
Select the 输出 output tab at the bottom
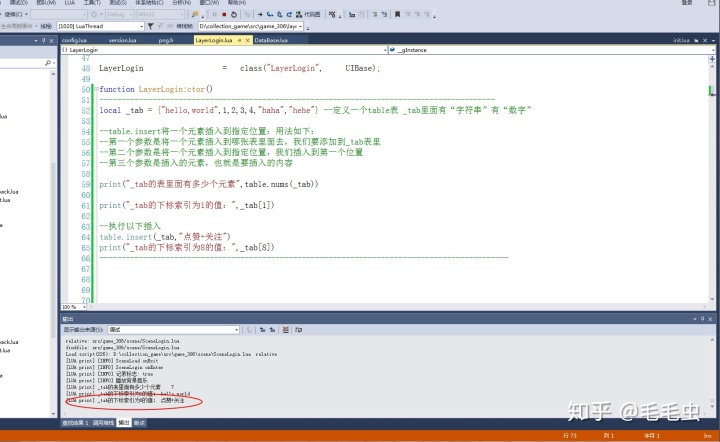[124, 423]
